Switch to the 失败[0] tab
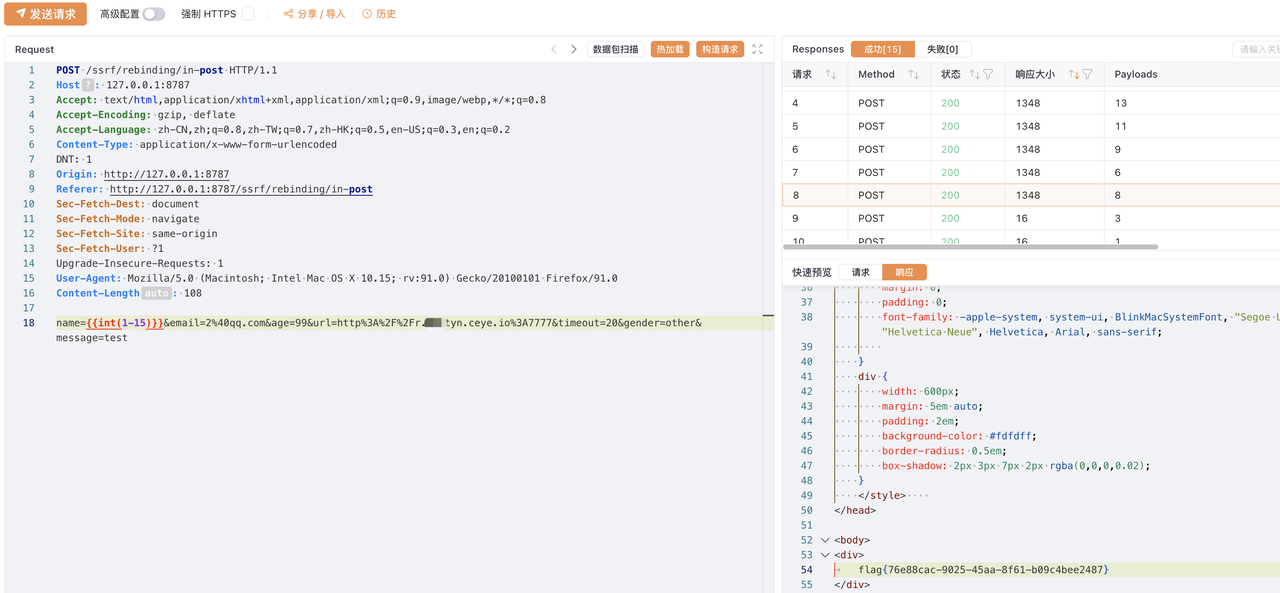Image resolution: width=1280 pixels, height=593 pixels. click(x=942, y=49)
